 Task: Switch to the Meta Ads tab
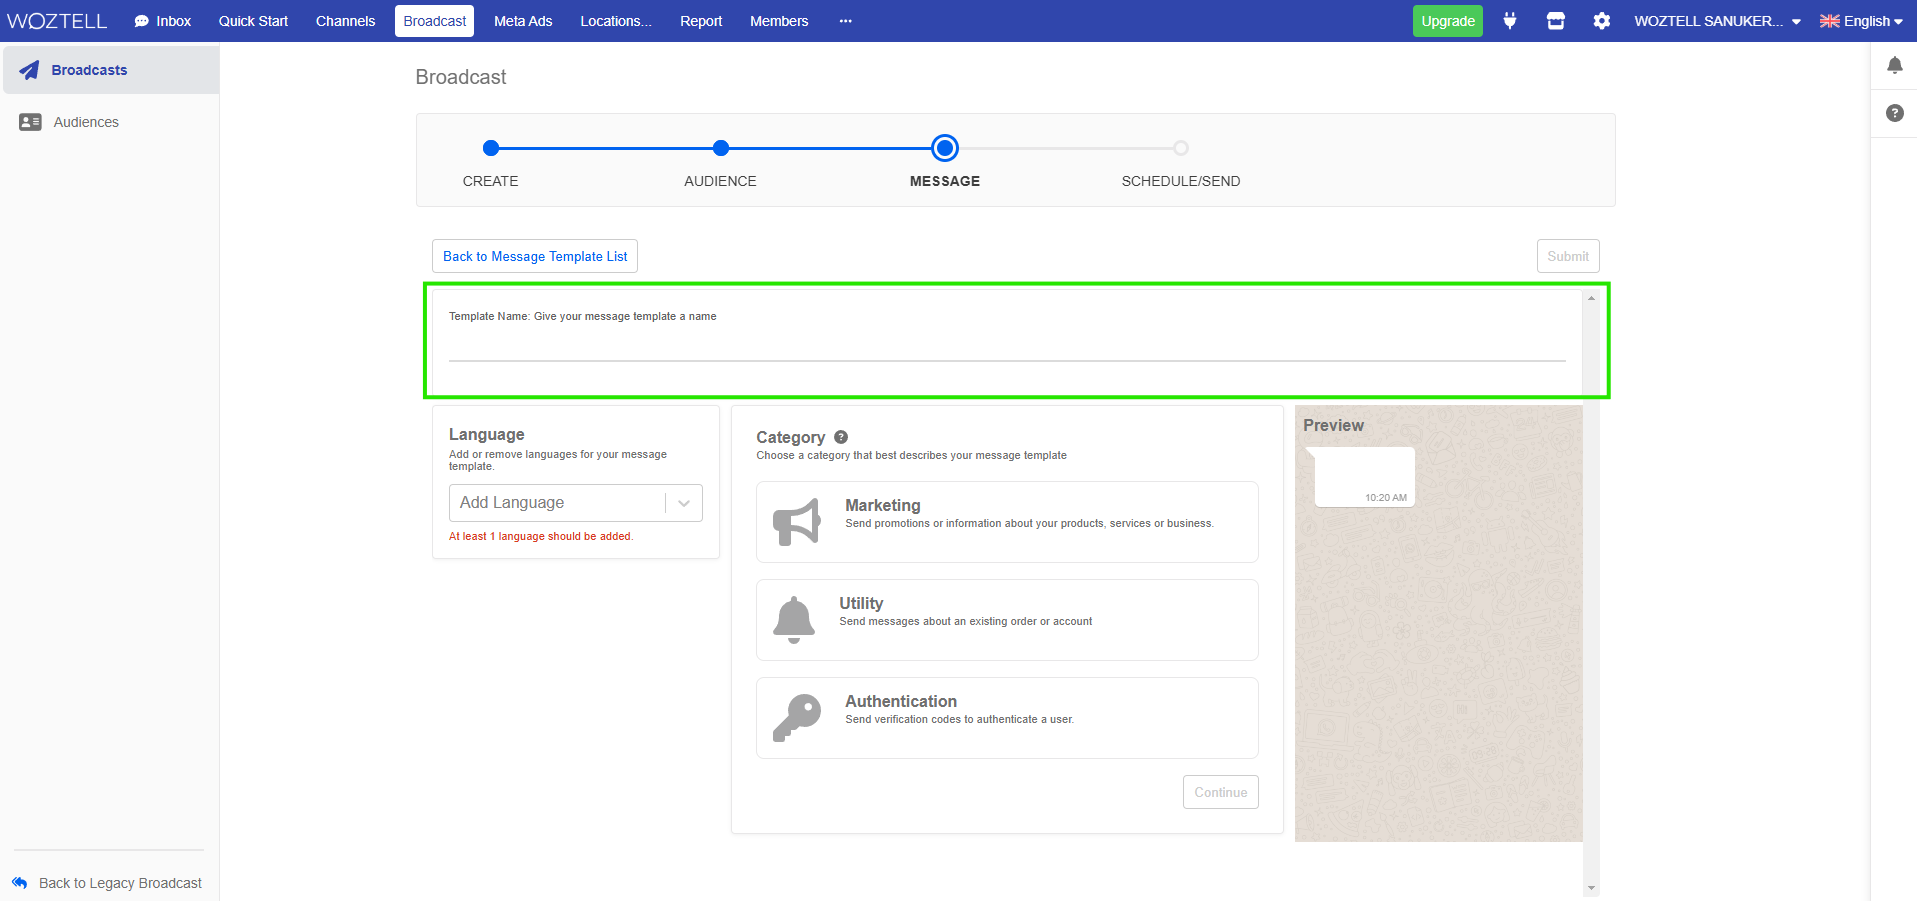click(x=522, y=20)
